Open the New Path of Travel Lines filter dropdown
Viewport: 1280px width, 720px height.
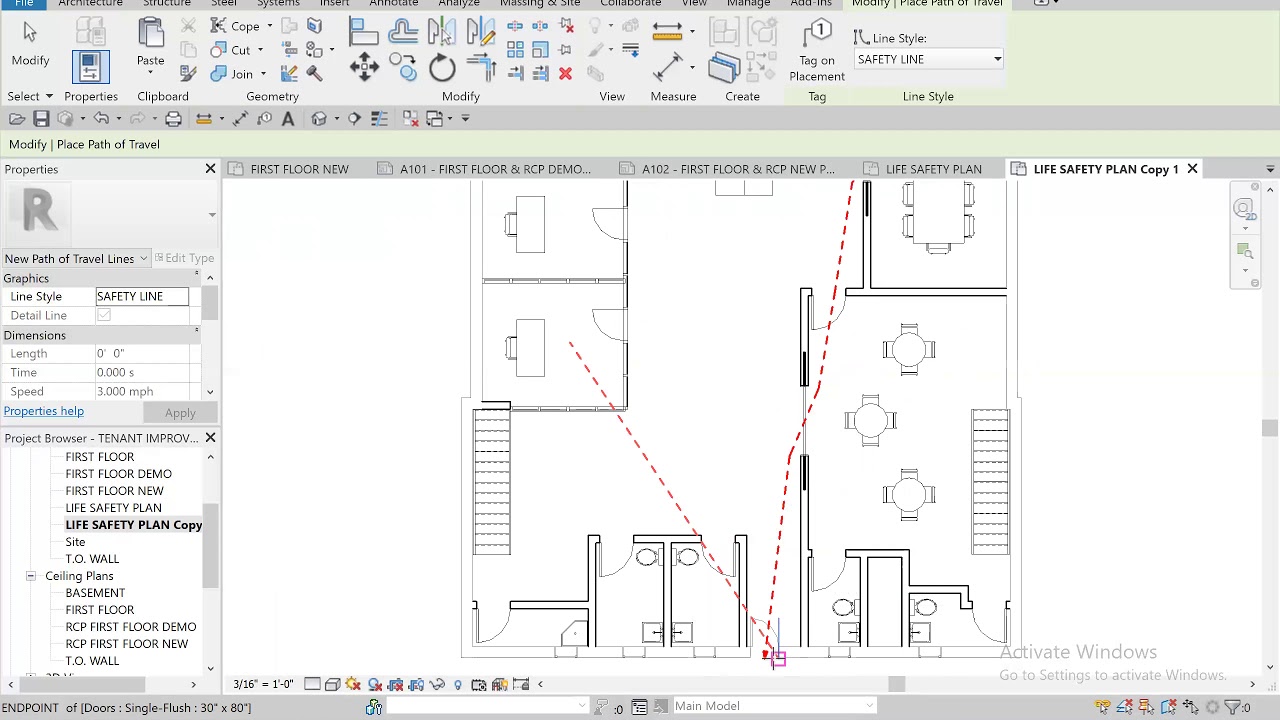click(76, 259)
